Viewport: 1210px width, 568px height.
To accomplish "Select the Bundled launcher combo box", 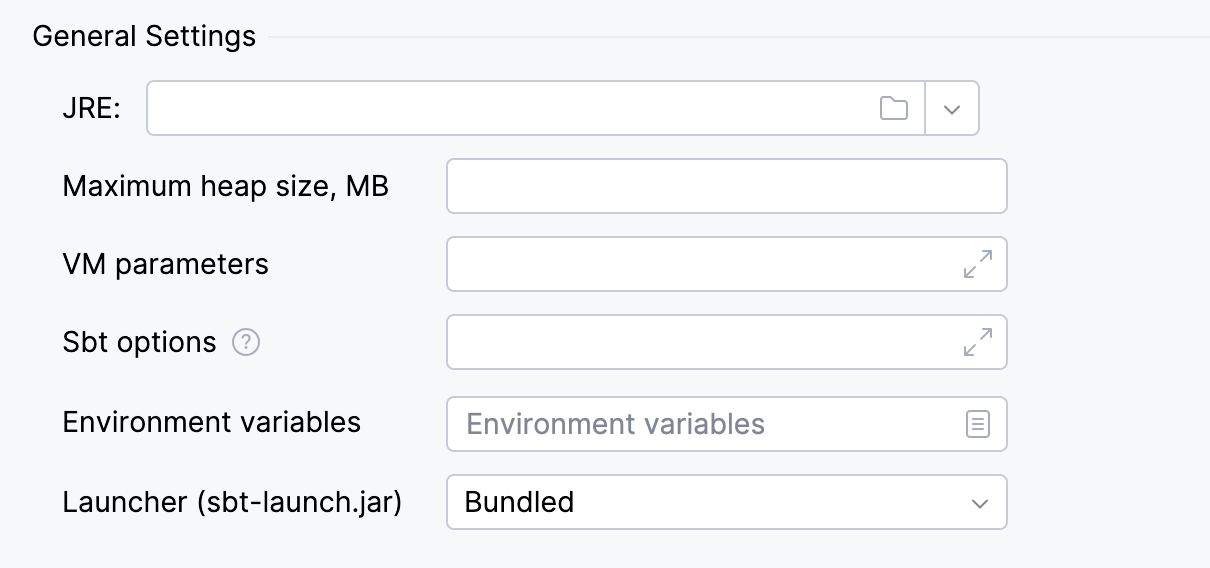I will tap(700, 502).
